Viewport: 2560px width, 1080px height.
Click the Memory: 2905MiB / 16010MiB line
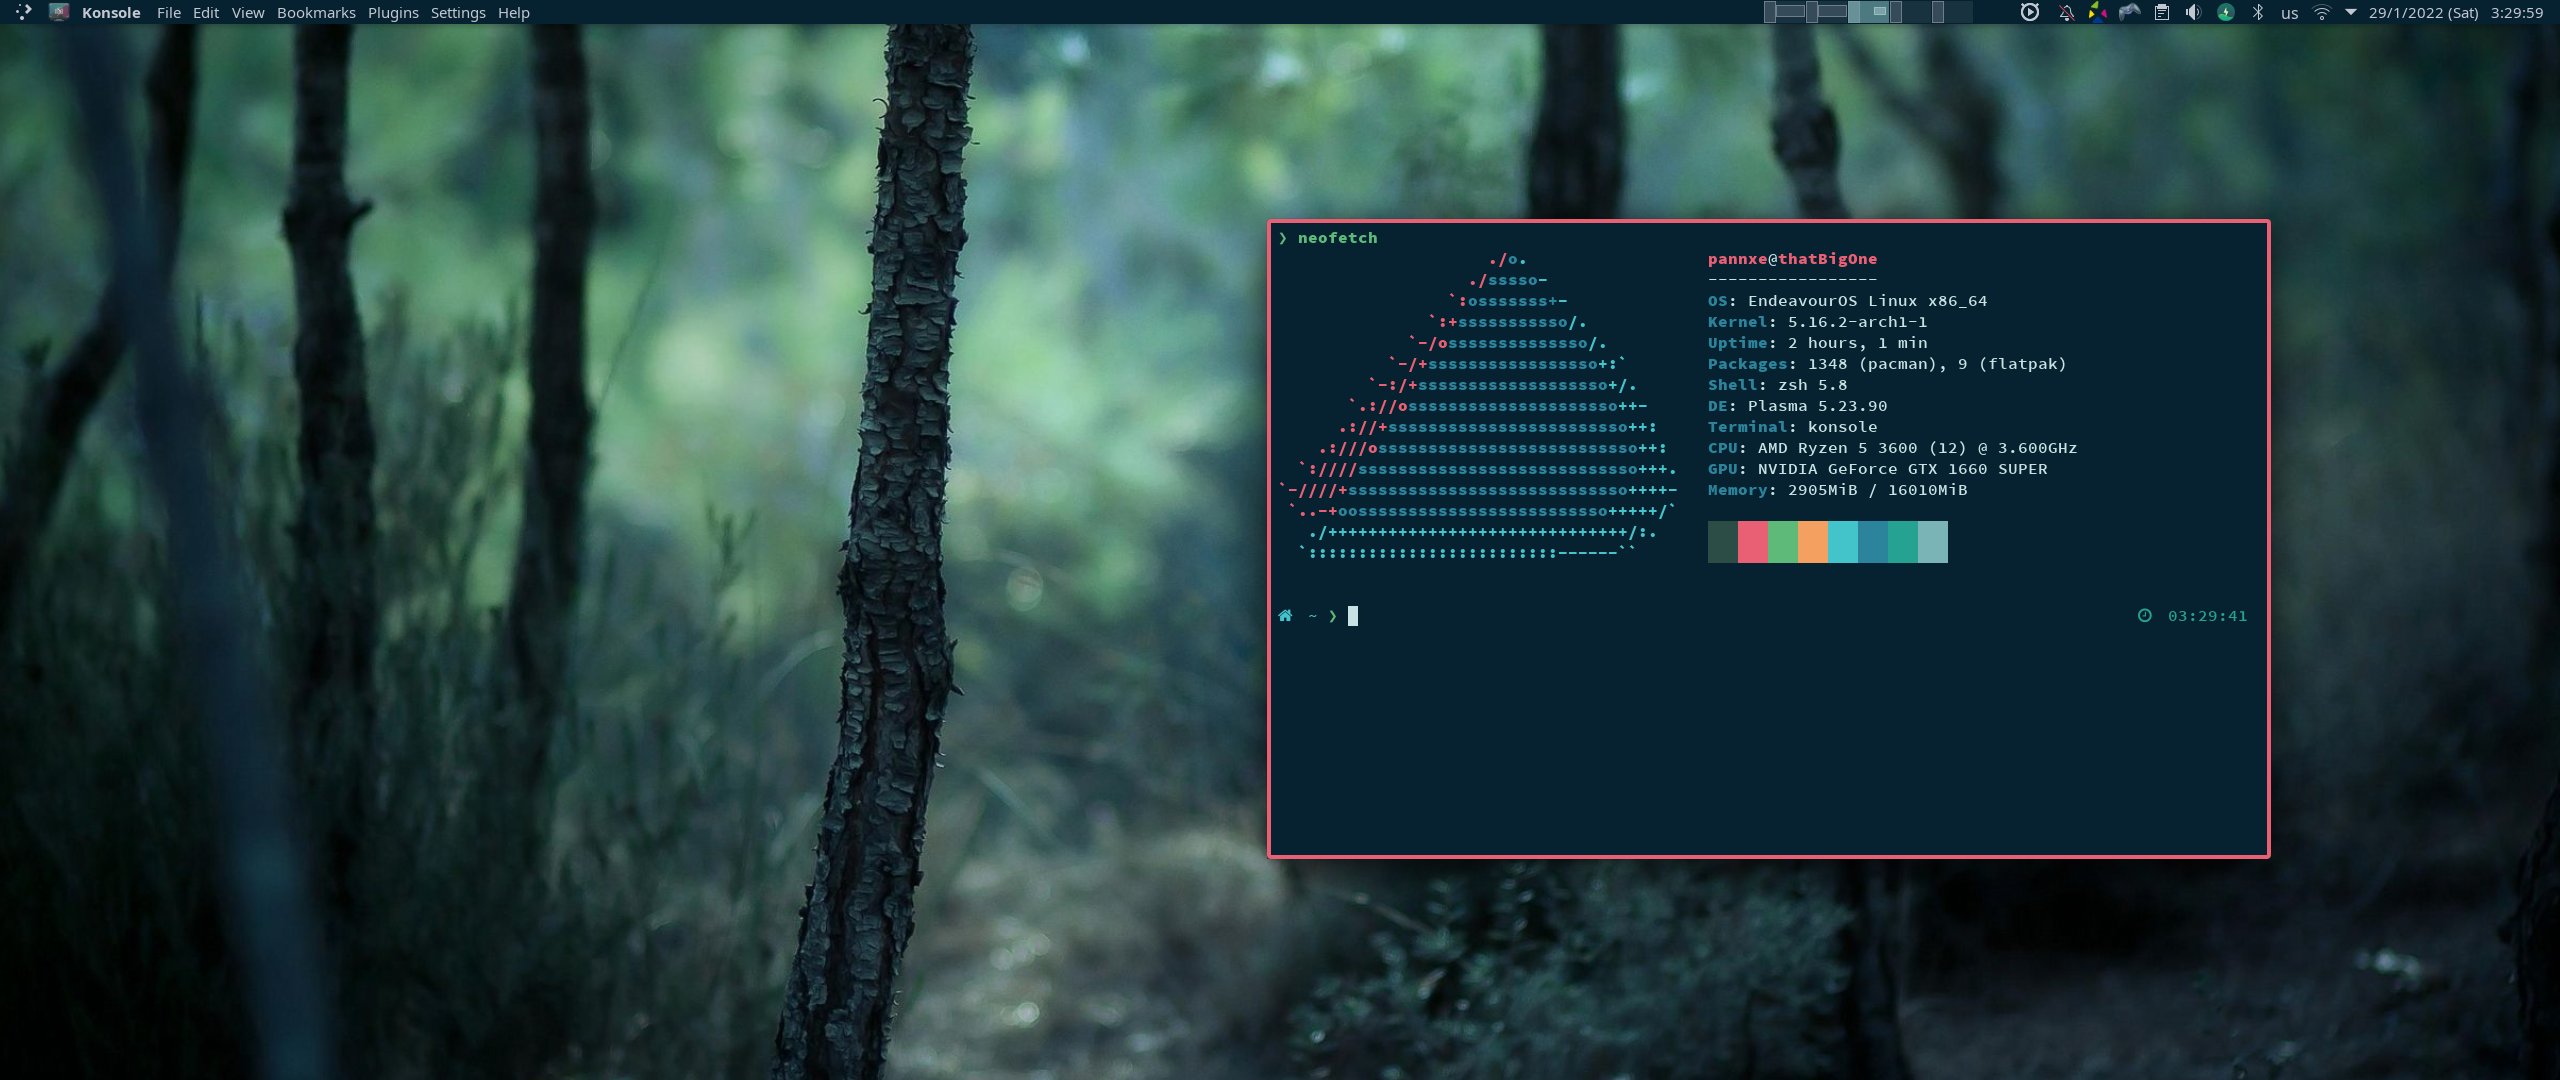(1838, 490)
